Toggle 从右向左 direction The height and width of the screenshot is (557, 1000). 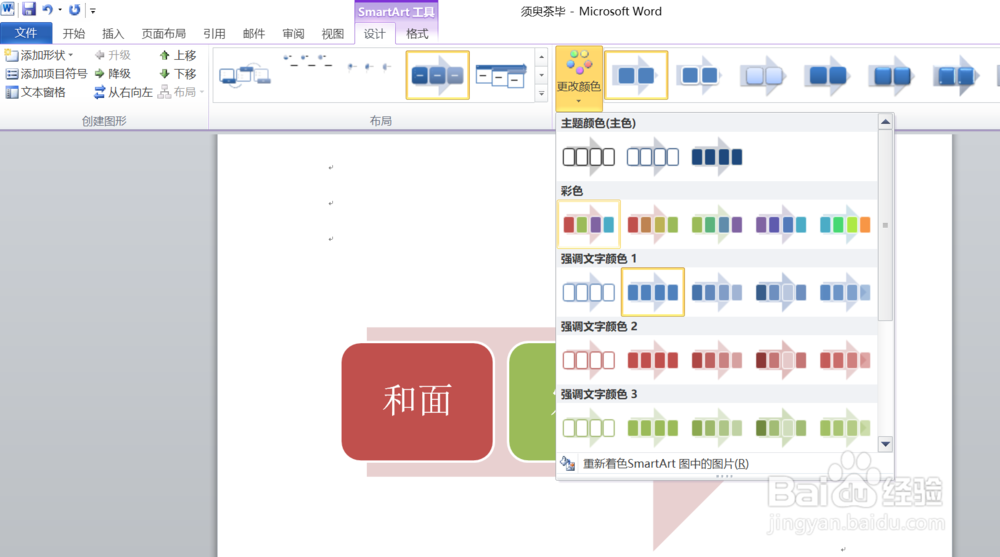[x=123, y=93]
